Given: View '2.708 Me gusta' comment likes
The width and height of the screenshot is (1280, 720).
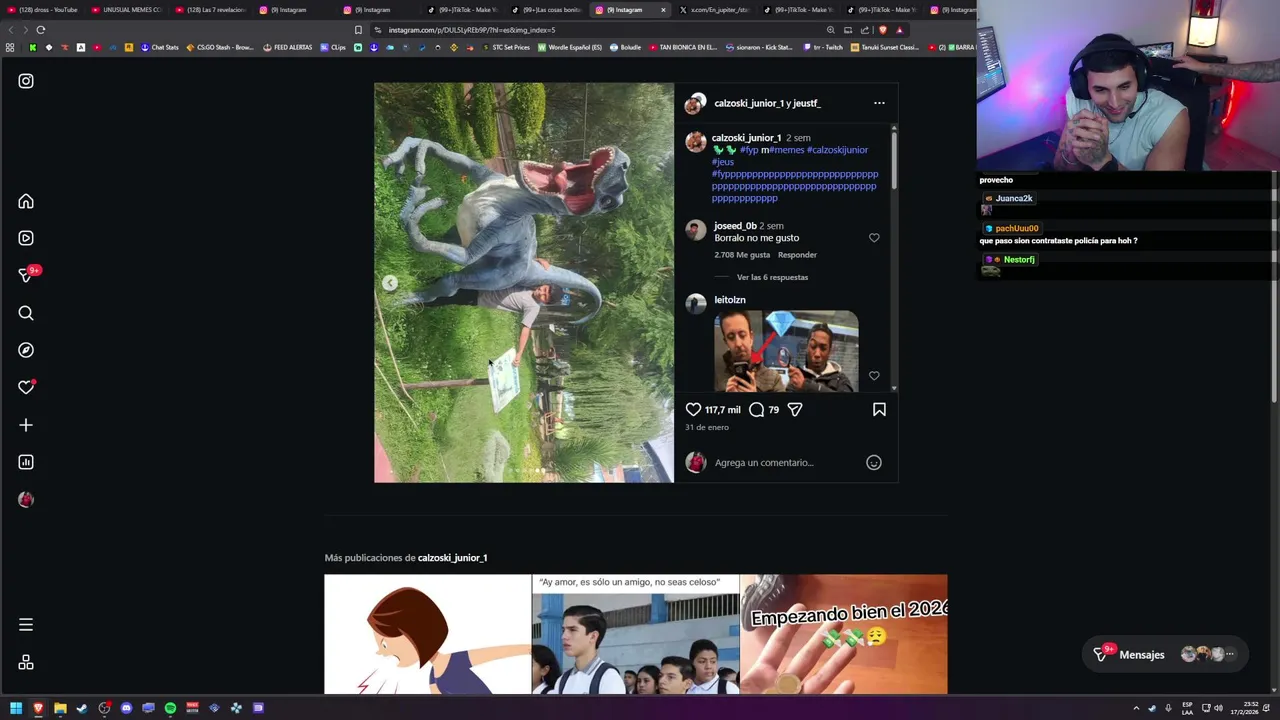Looking at the screenshot, I should click(742, 255).
